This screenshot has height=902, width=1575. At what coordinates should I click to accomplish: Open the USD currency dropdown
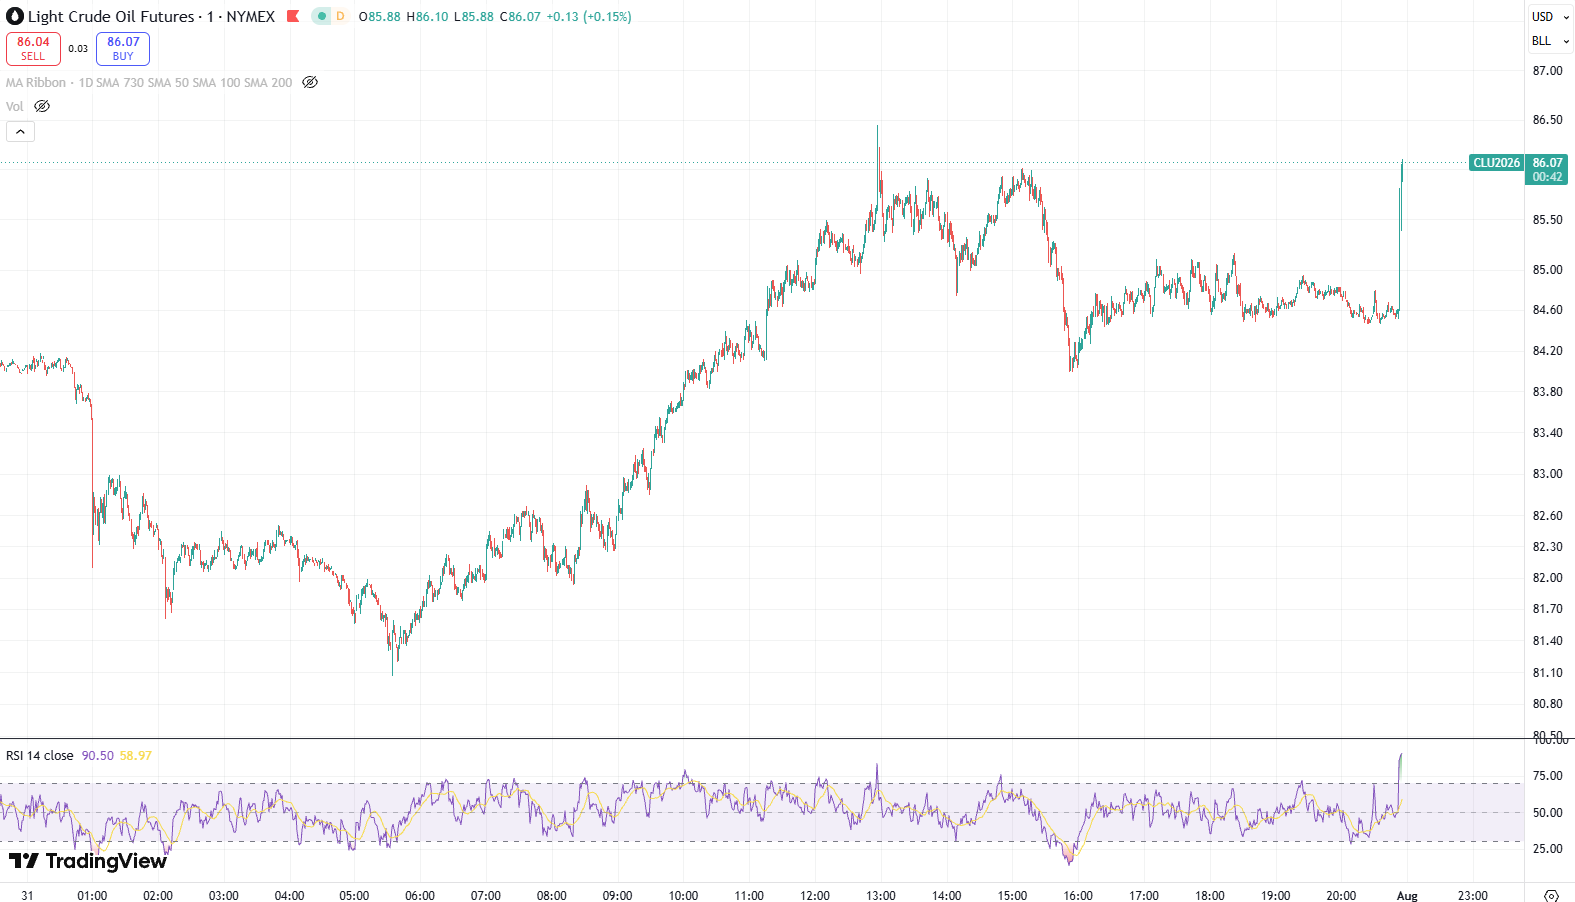coord(1550,17)
